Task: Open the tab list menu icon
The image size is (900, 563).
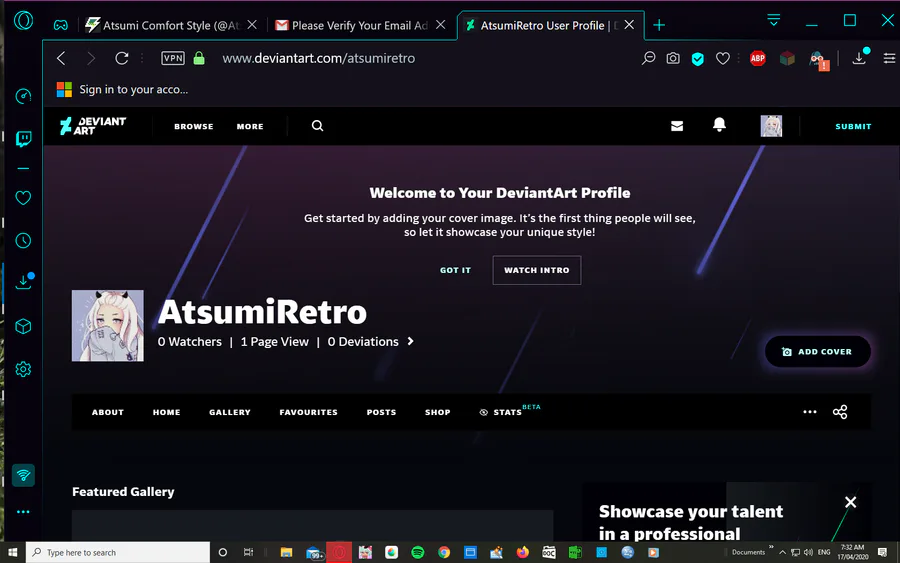Action: click(774, 21)
